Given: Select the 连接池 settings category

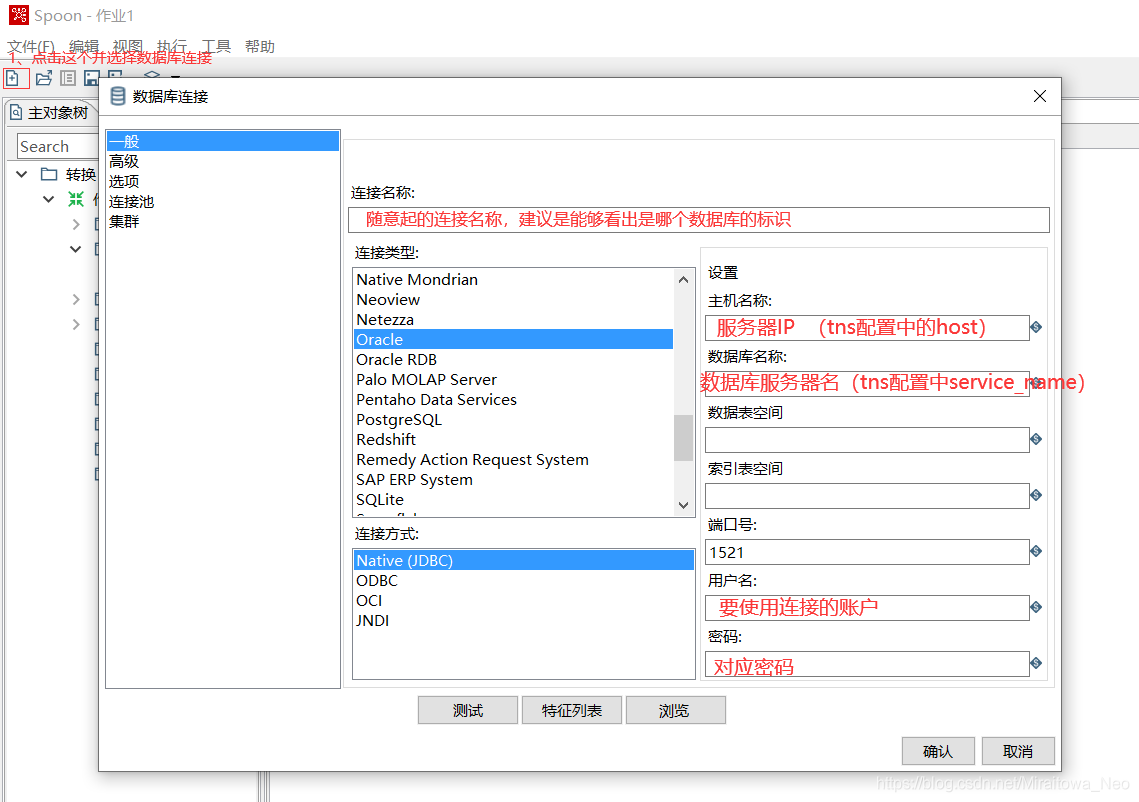Looking at the screenshot, I should coord(223,202).
